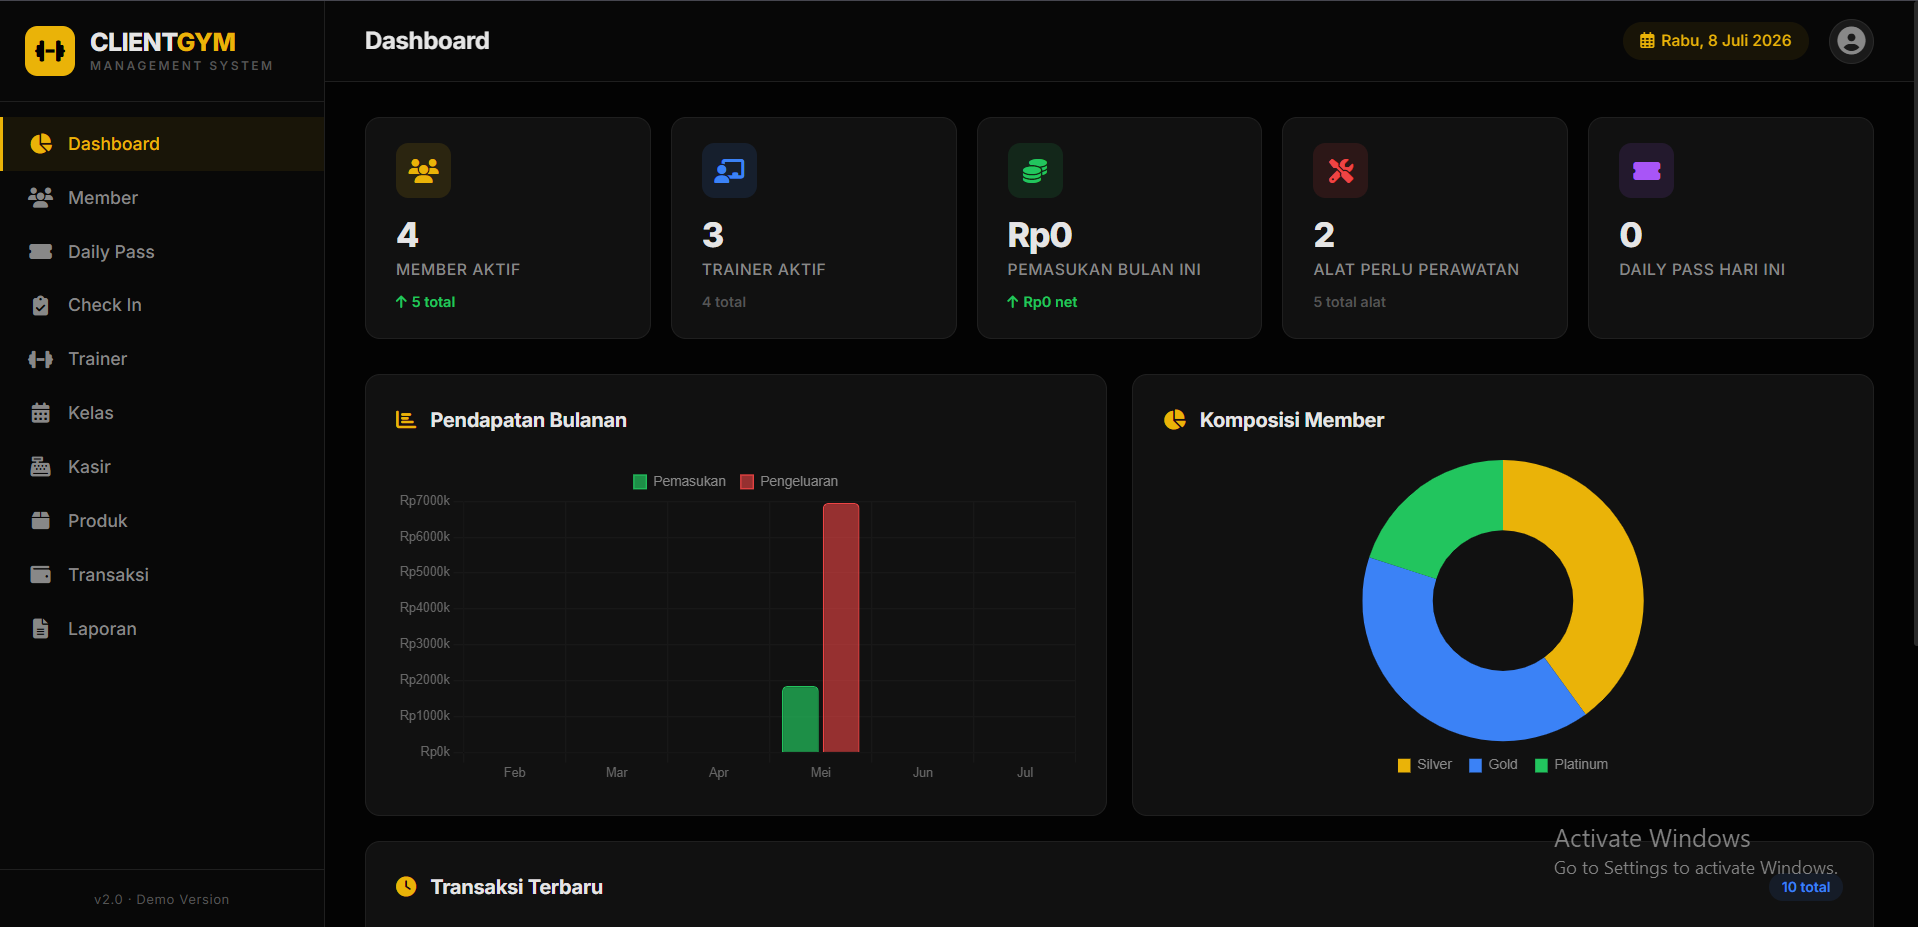Click the Trainer Aktif card icon
This screenshot has height=927, width=1918.
tap(729, 171)
